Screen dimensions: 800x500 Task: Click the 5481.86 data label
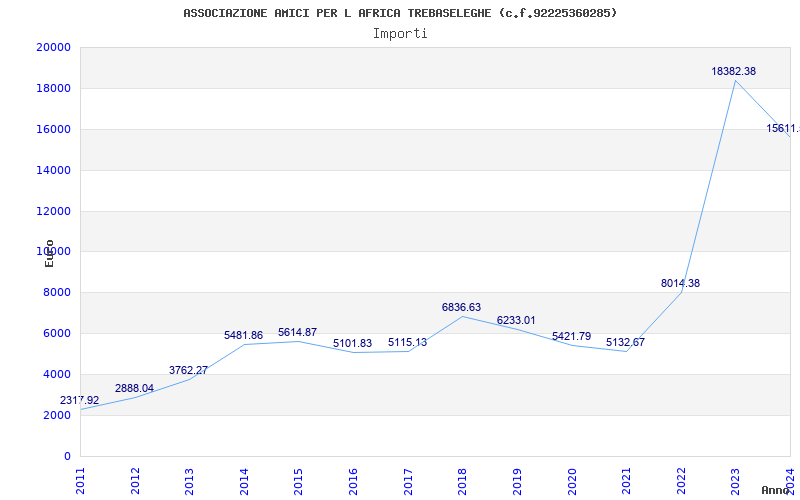click(243, 336)
